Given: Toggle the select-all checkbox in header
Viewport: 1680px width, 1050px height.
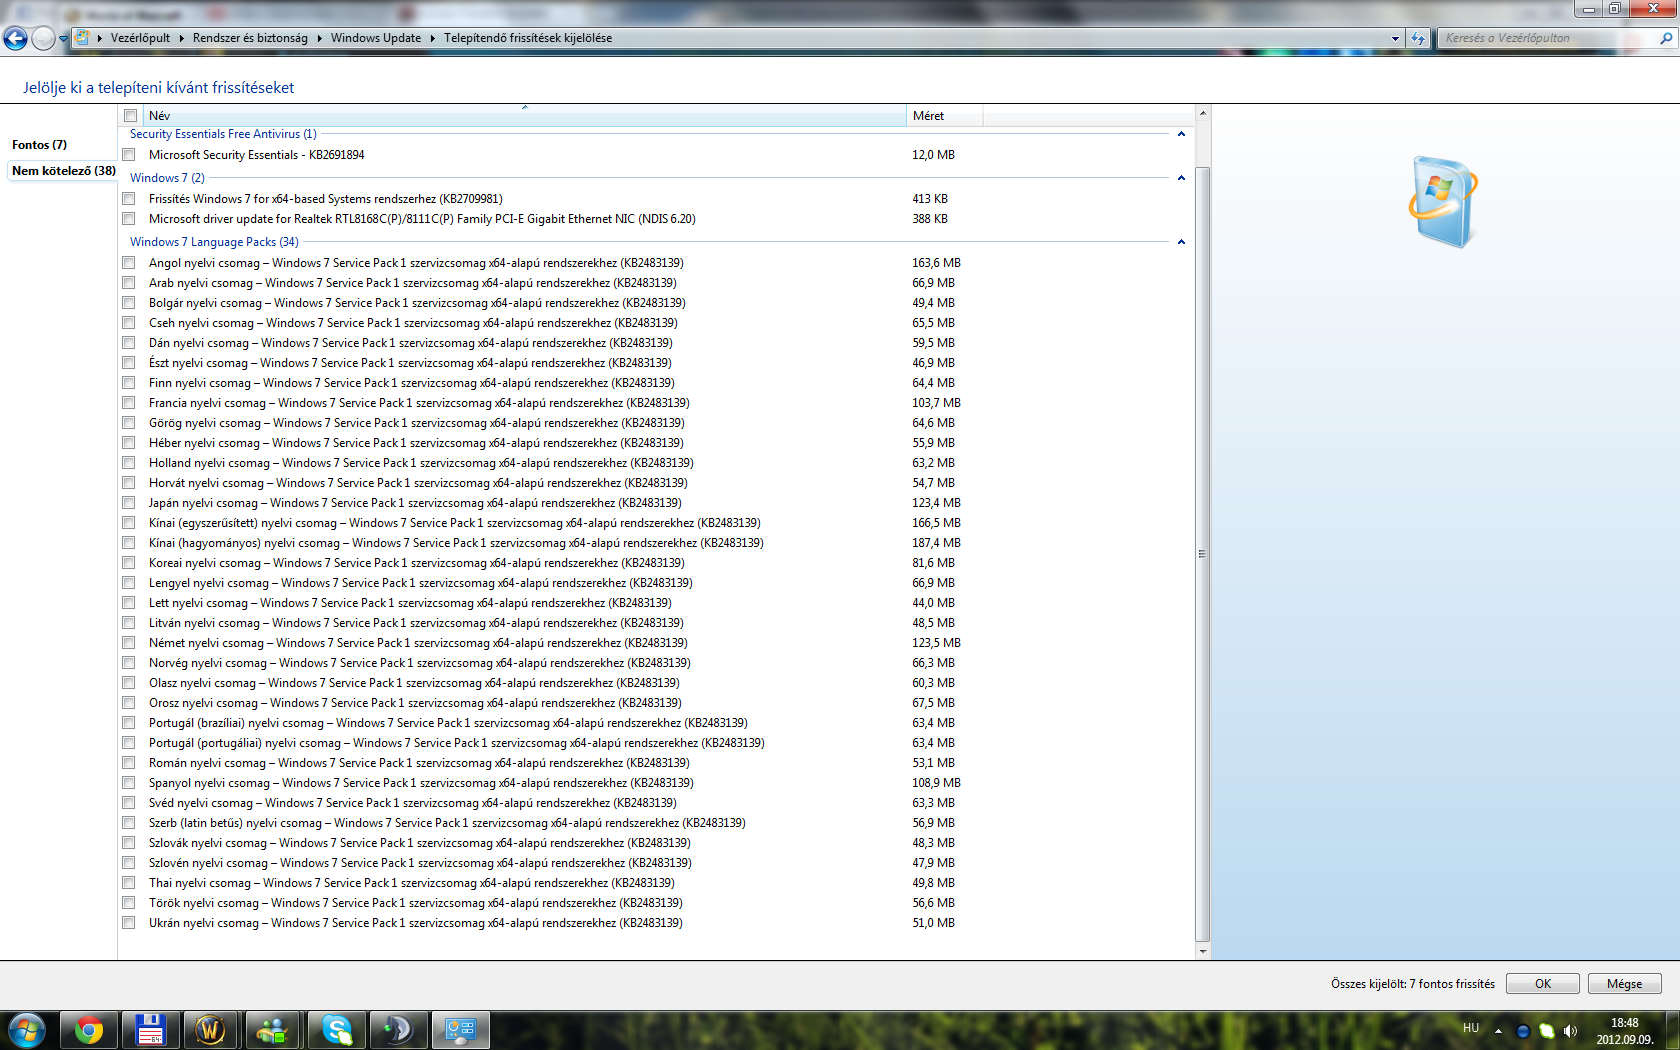Looking at the screenshot, I should click(x=130, y=116).
